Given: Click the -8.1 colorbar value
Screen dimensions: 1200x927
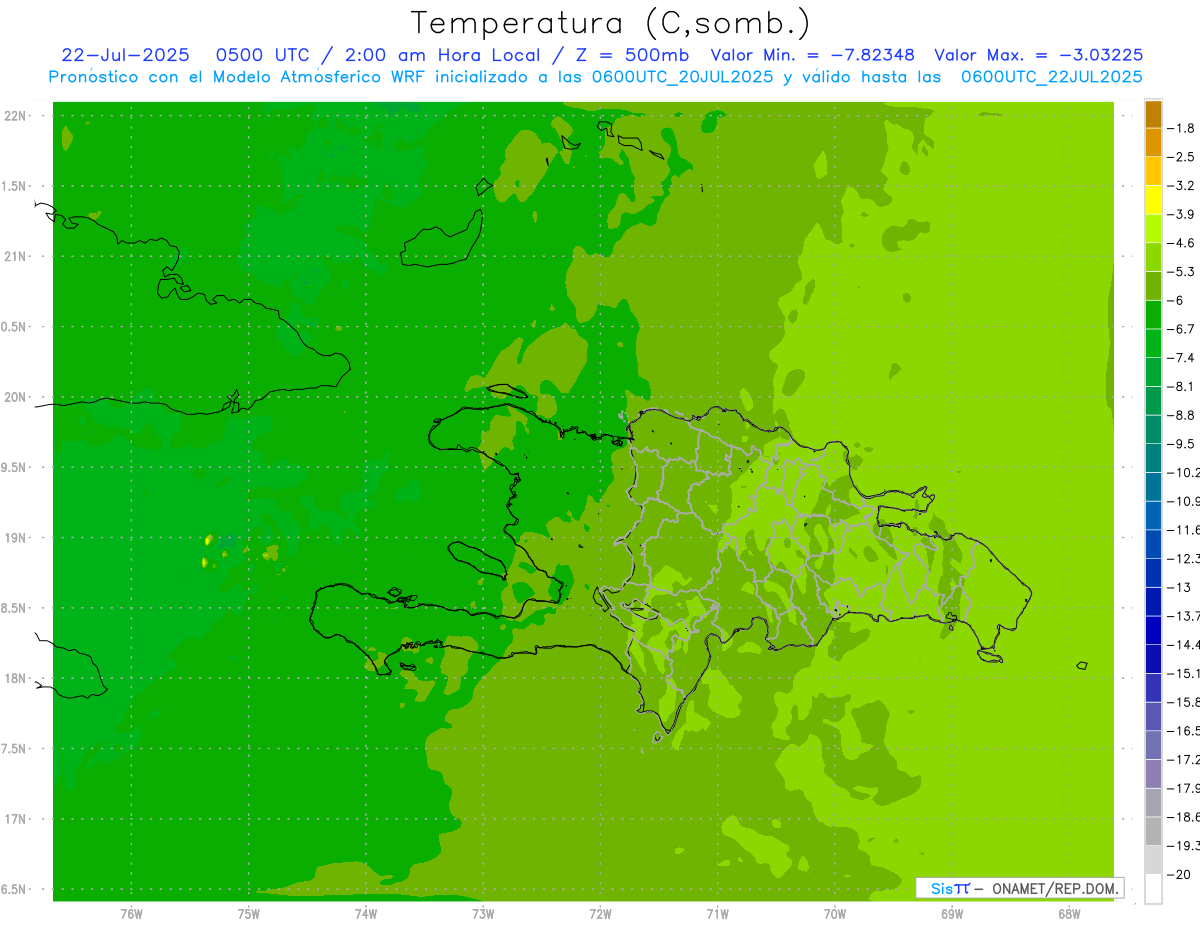Looking at the screenshot, I should (x=1182, y=386).
